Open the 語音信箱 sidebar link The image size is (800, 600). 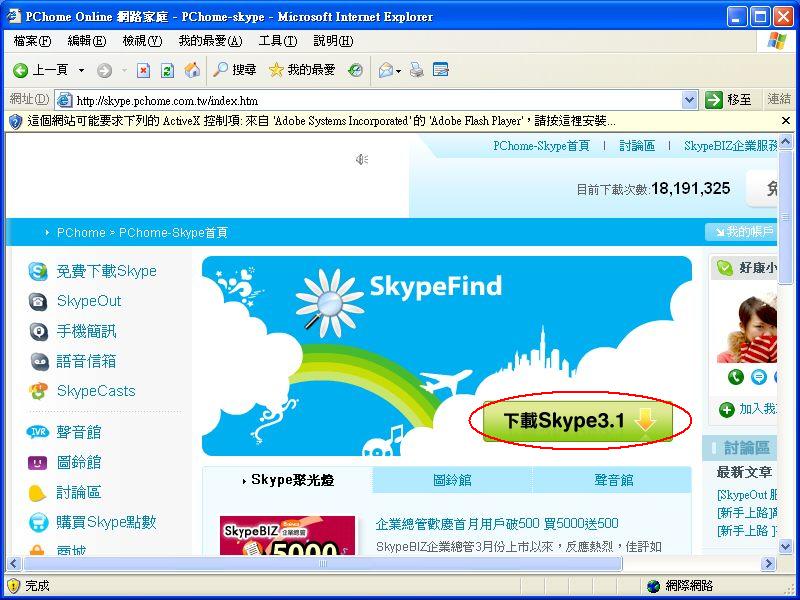coord(86,361)
